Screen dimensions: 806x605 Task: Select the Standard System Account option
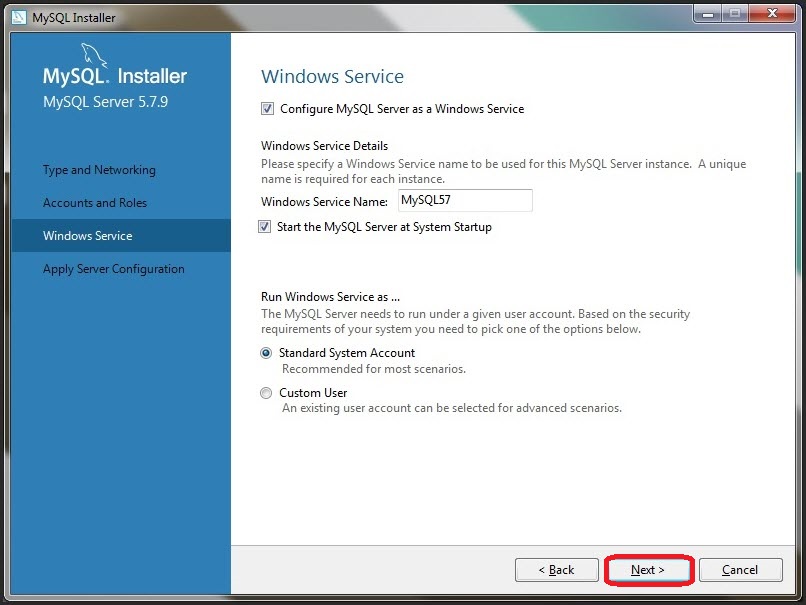[266, 353]
